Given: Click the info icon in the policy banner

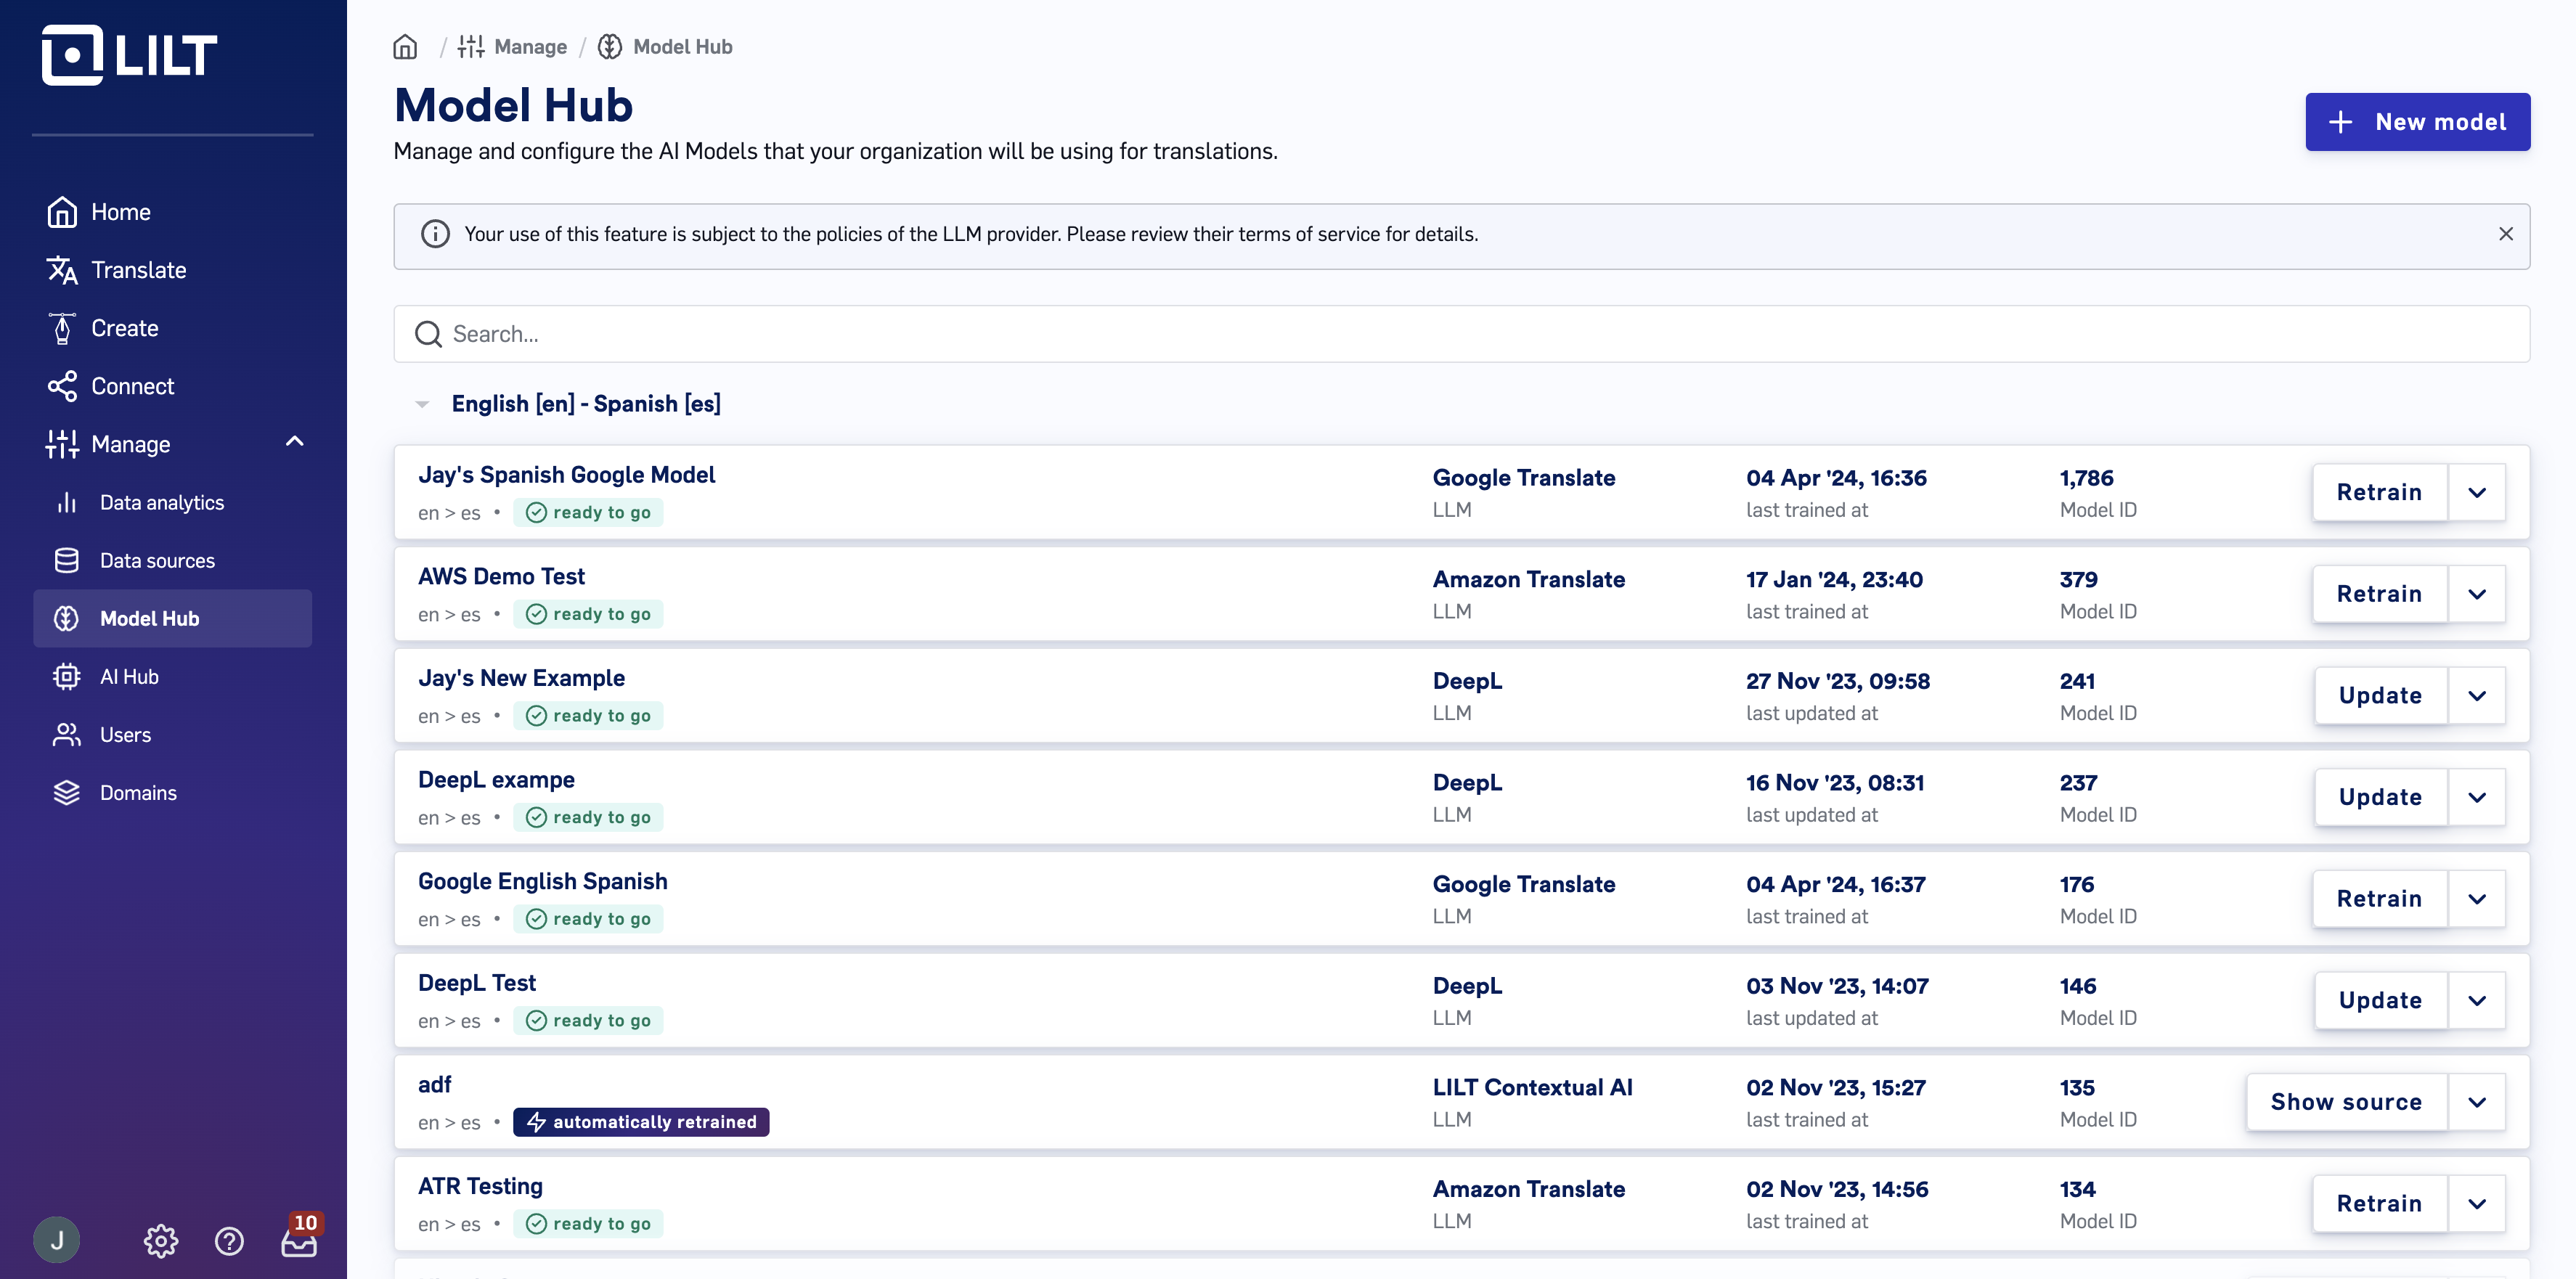Looking at the screenshot, I should click(x=435, y=234).
